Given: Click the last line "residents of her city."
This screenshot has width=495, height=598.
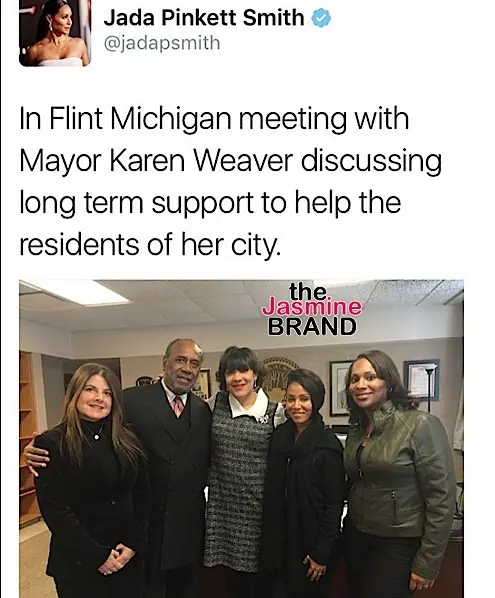Looking at the screenshot, I should (150, 245).
